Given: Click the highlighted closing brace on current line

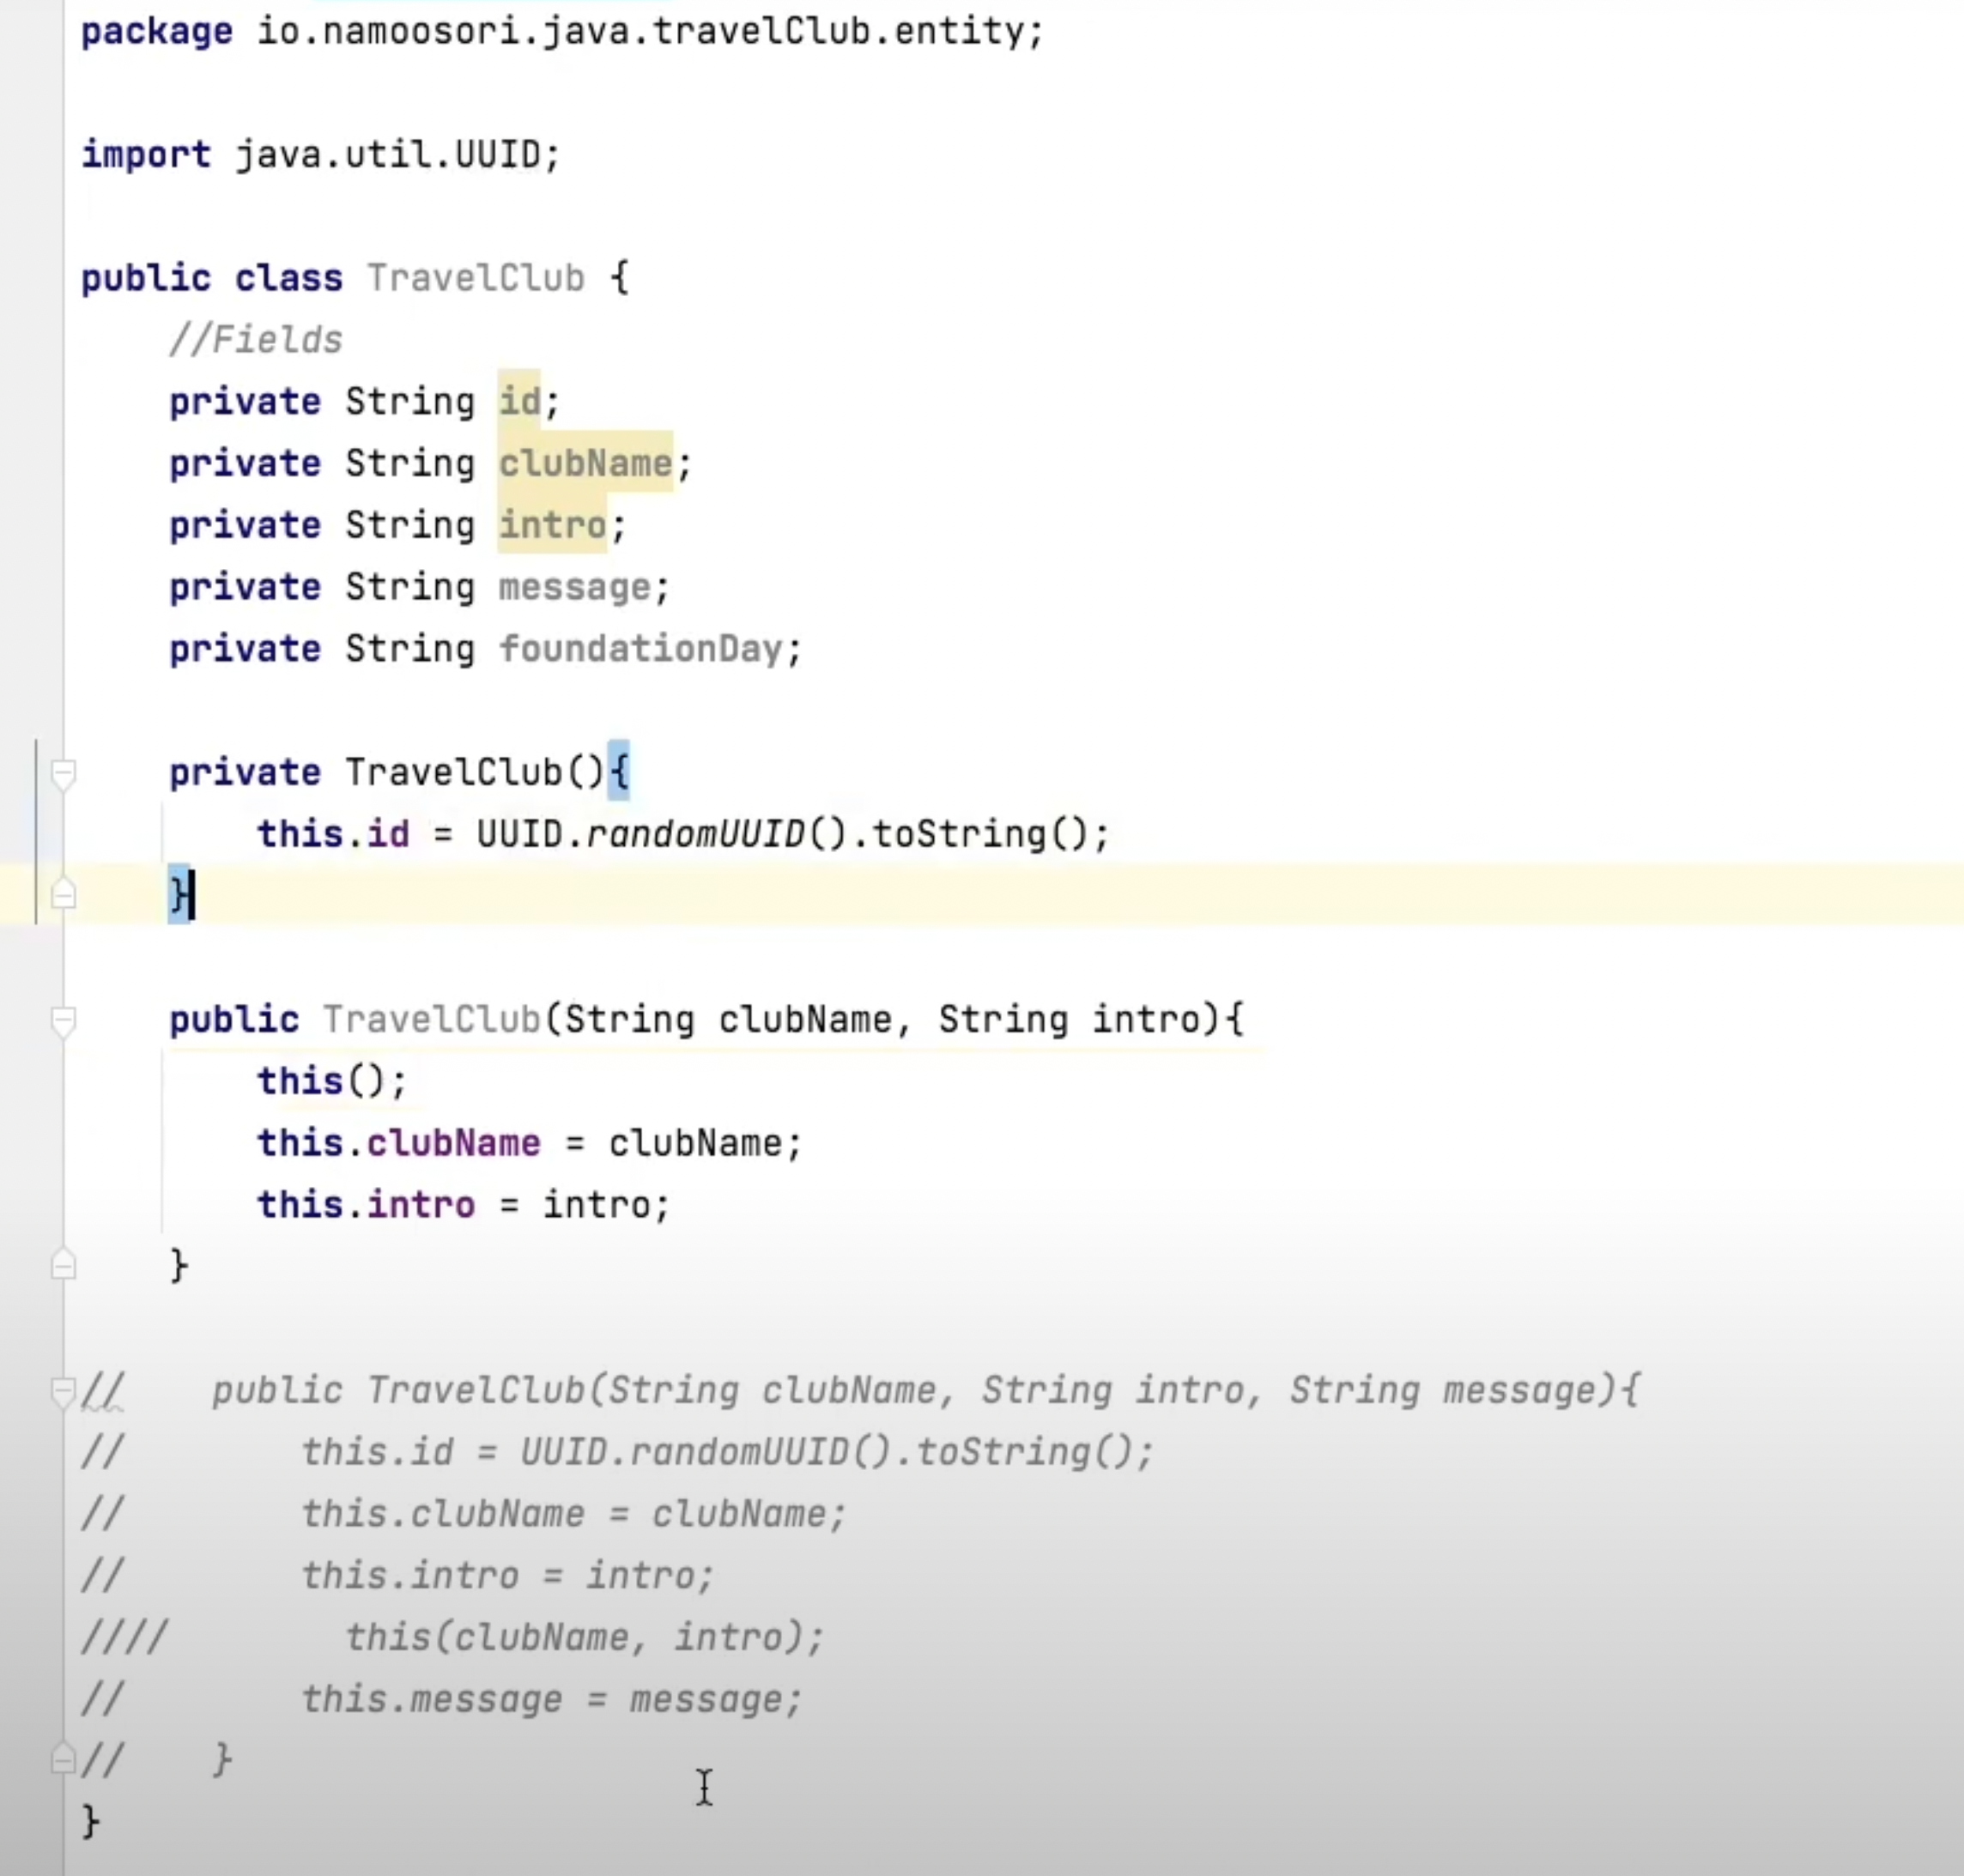Looking at the screenshot, I should (179, 894).
